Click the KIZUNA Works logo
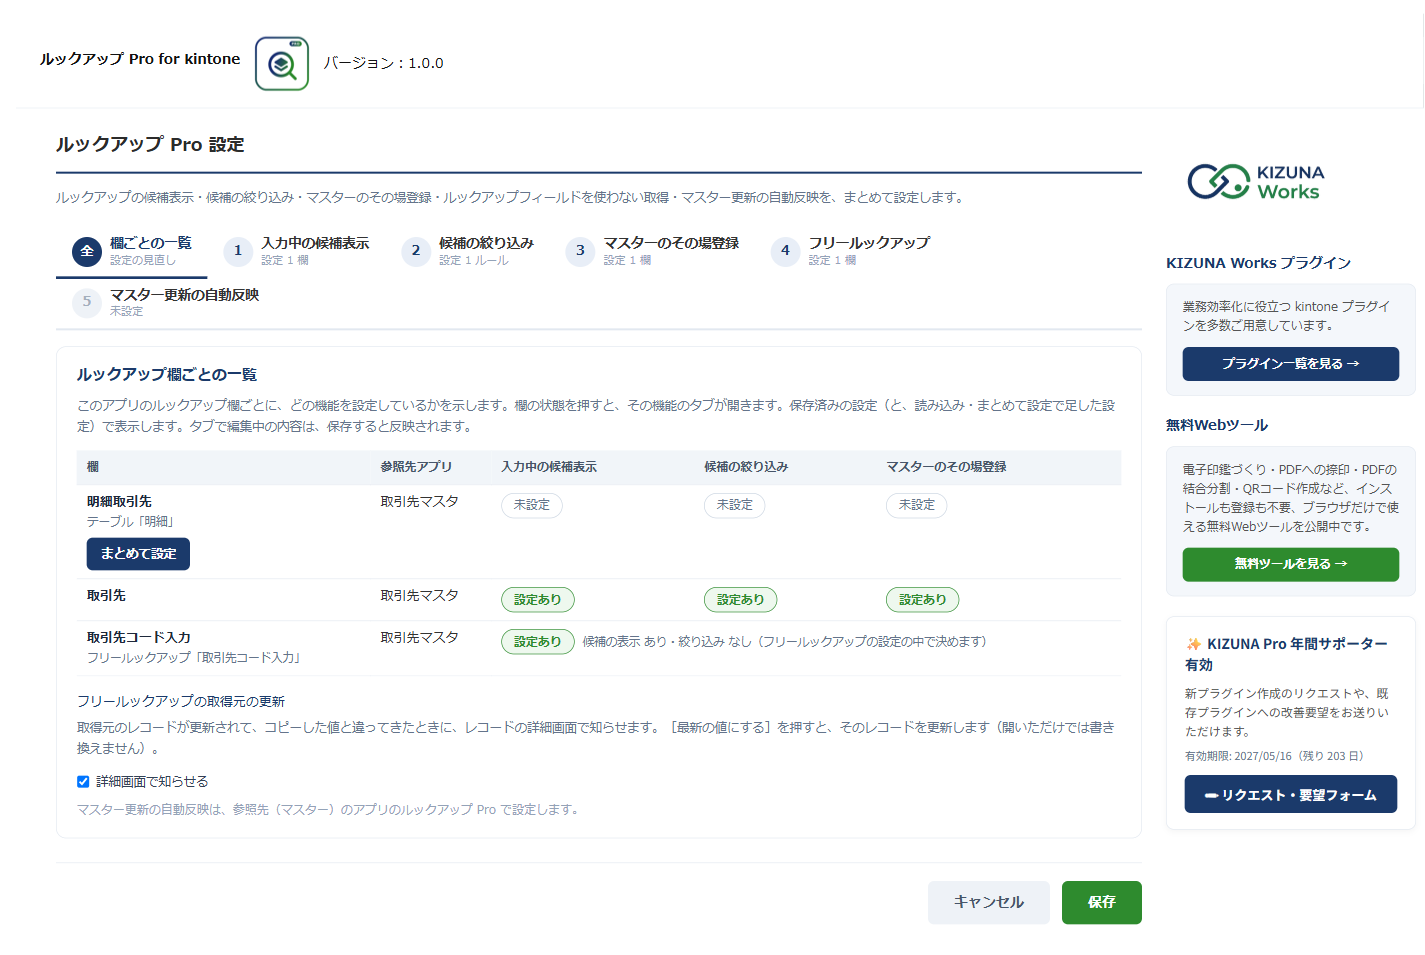This screenshot has width=1425, height=955. pyautogui.click(x=1256, y=182)
